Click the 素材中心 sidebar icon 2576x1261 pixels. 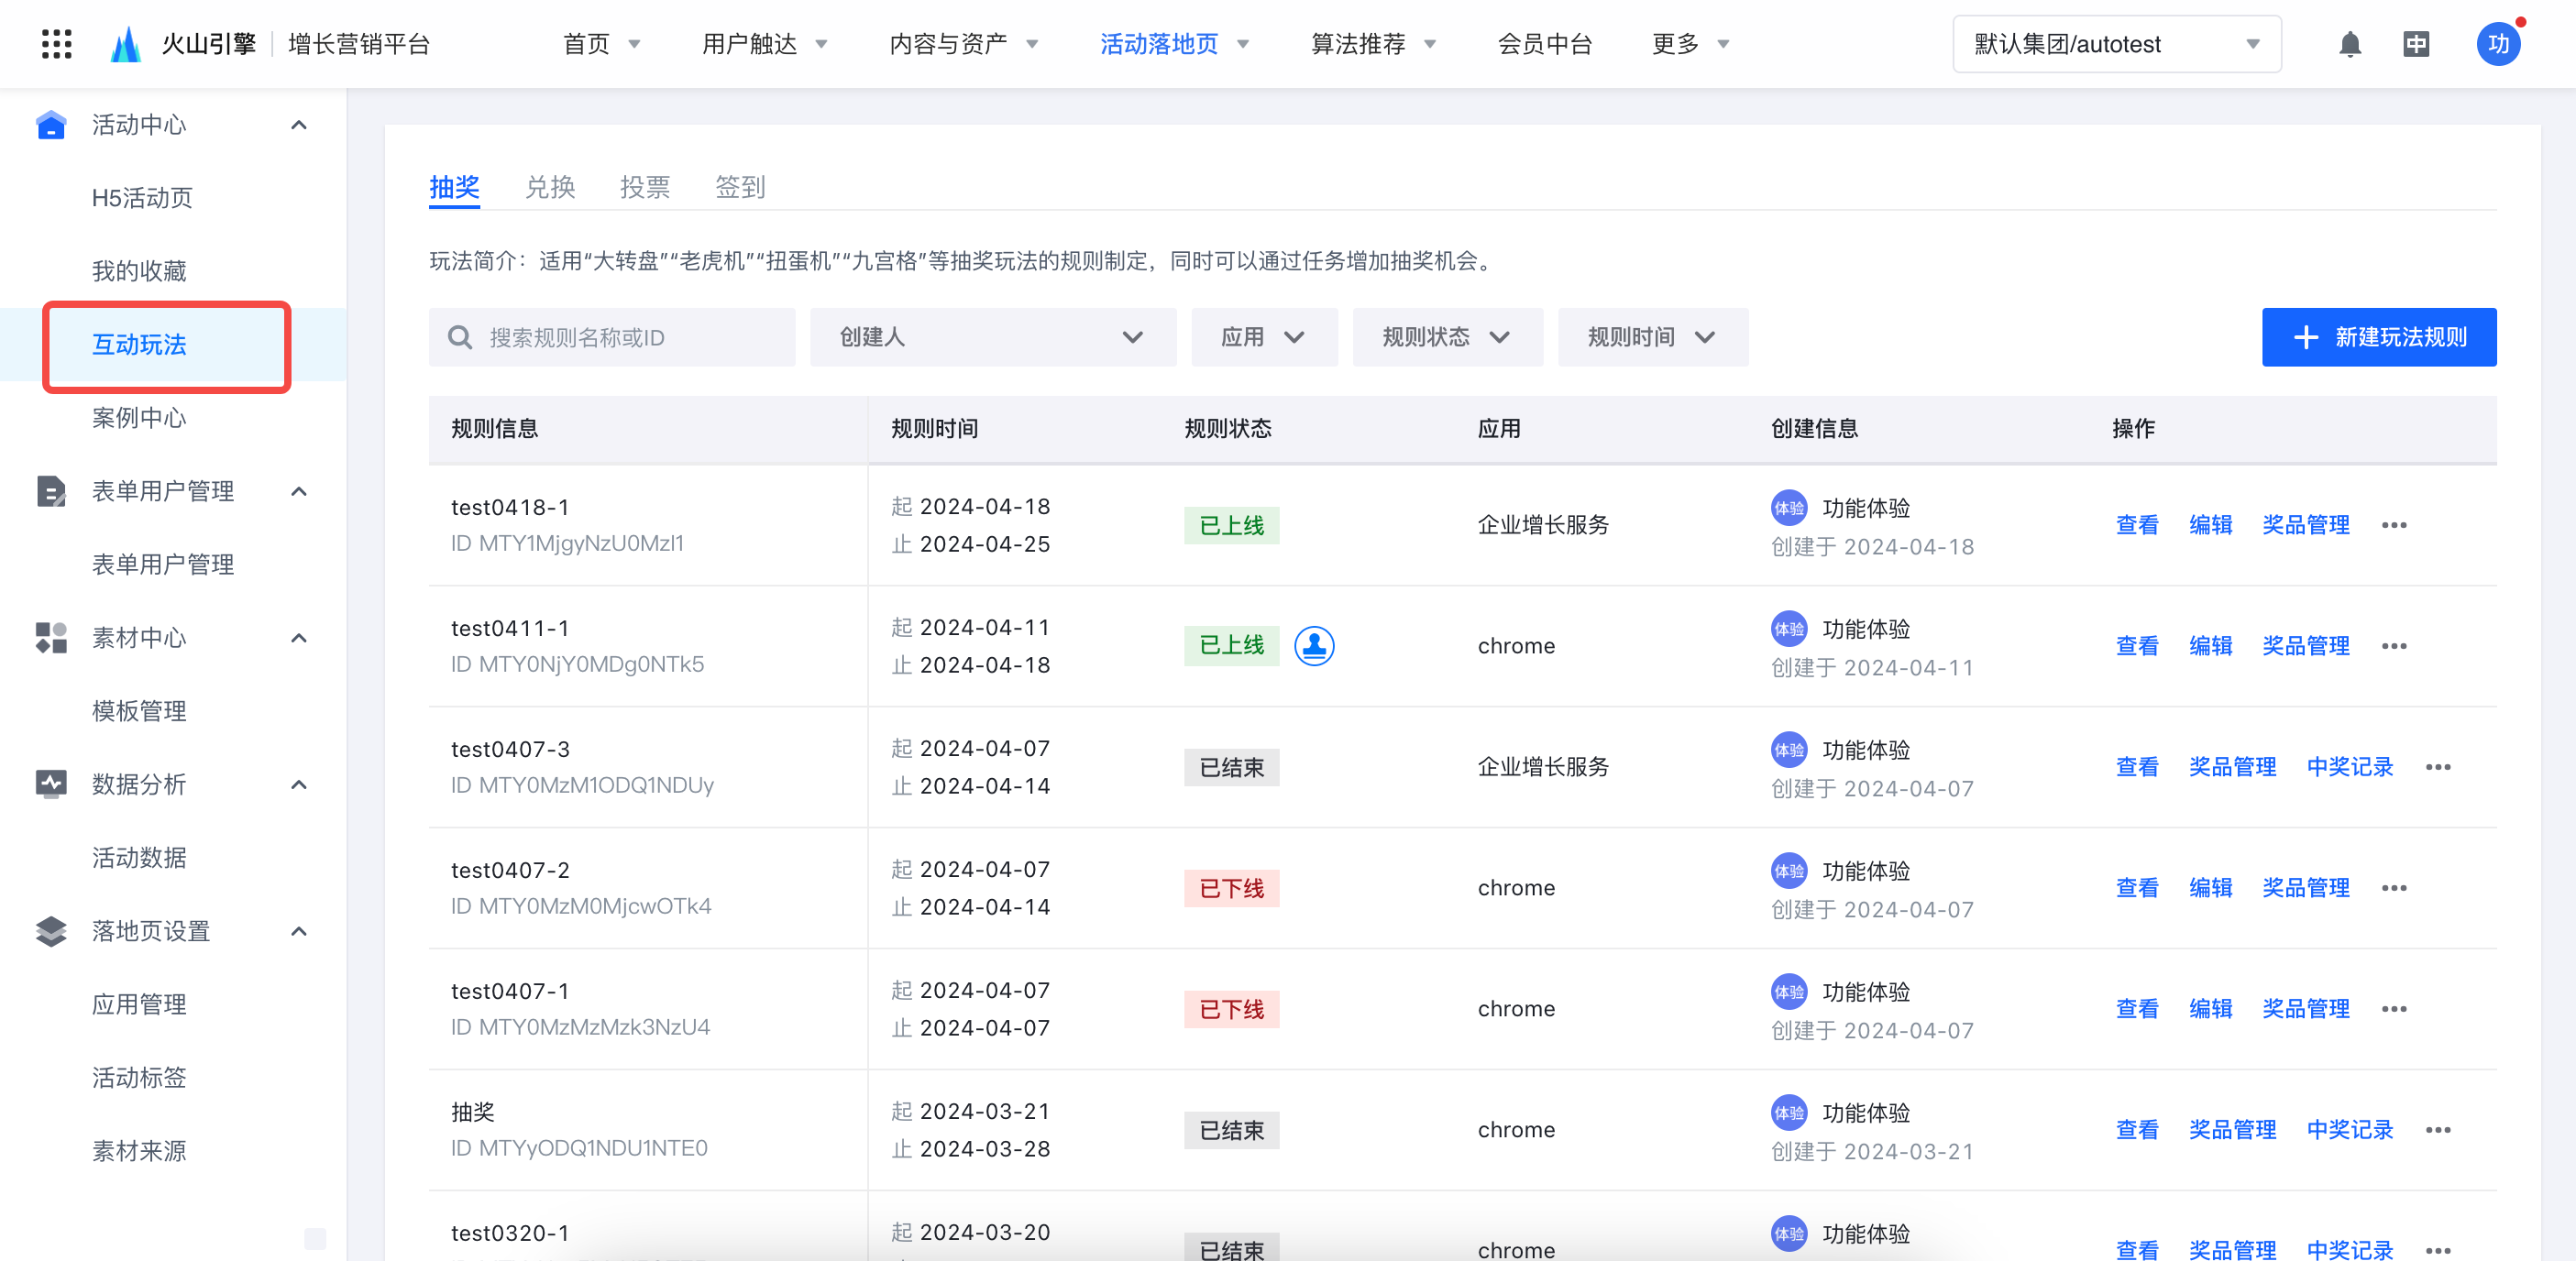tap(51, 638)
